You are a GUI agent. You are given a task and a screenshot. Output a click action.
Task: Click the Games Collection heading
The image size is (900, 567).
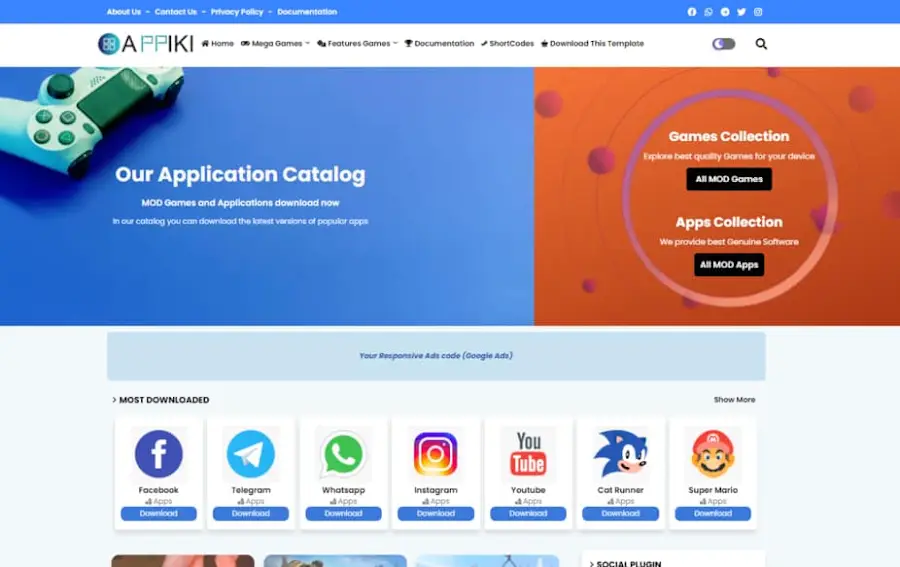[729, 137]
